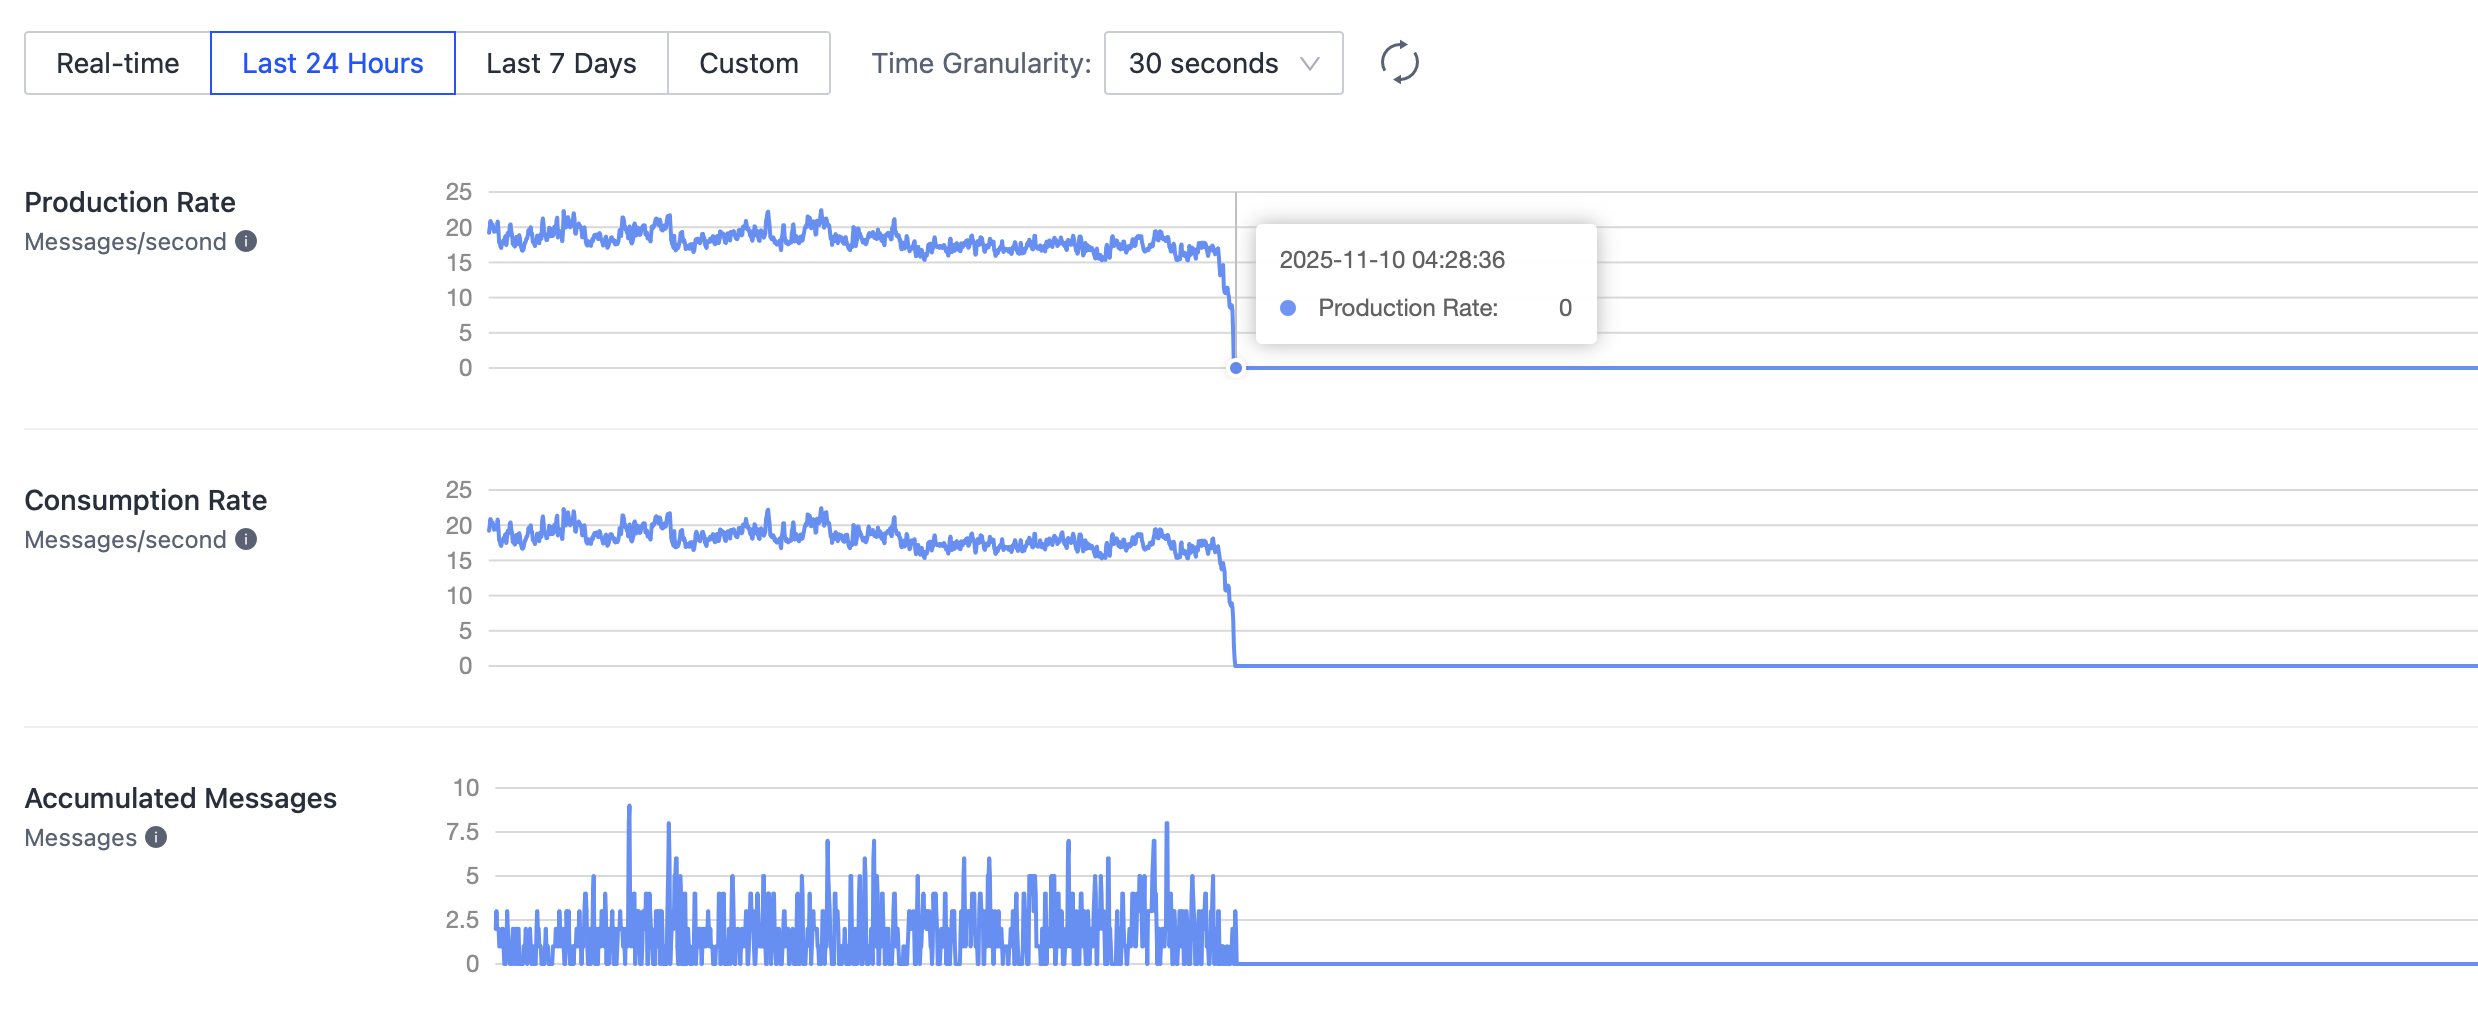Click the blue legend dot in the tooltip
Screen dimensions: 2478x1036
tap(1288, 308)
